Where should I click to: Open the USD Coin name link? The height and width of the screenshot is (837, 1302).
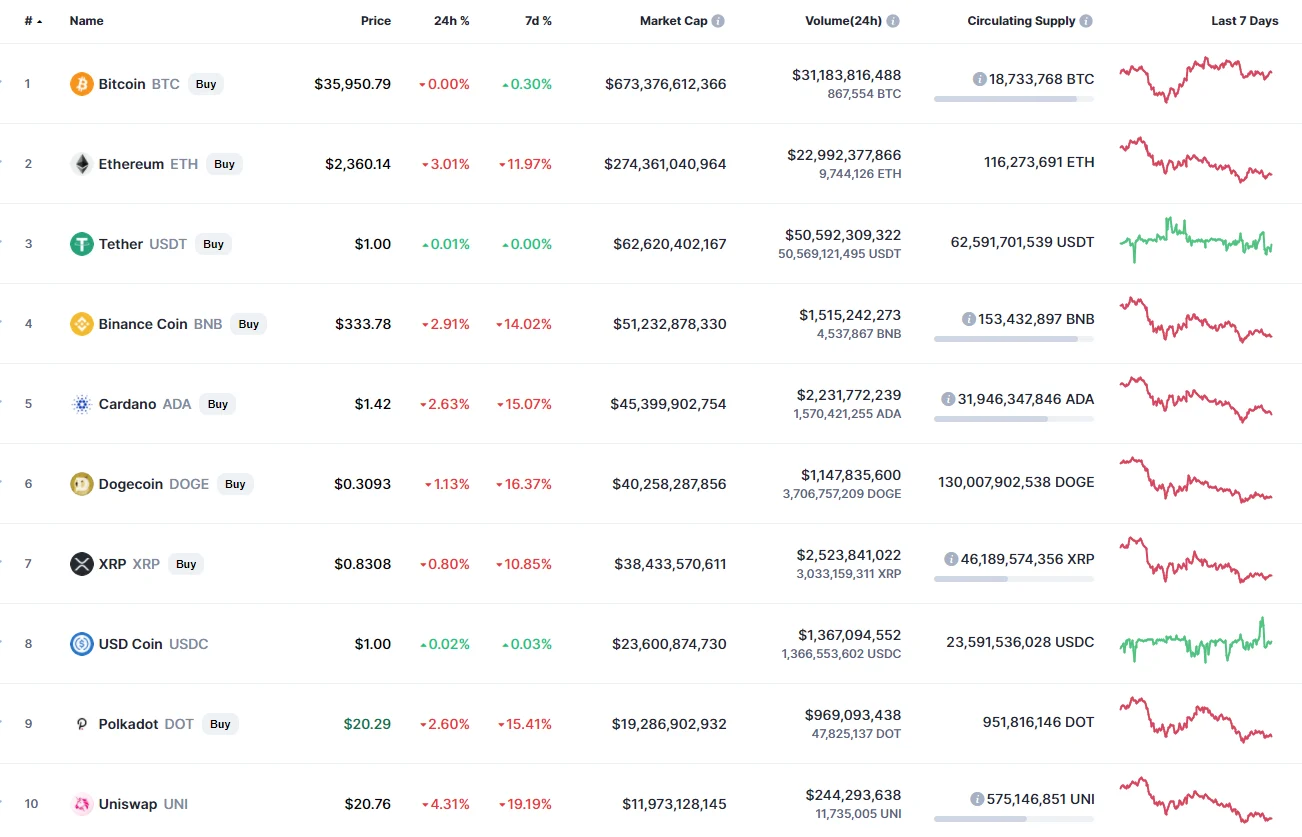[x=130, y=644]
